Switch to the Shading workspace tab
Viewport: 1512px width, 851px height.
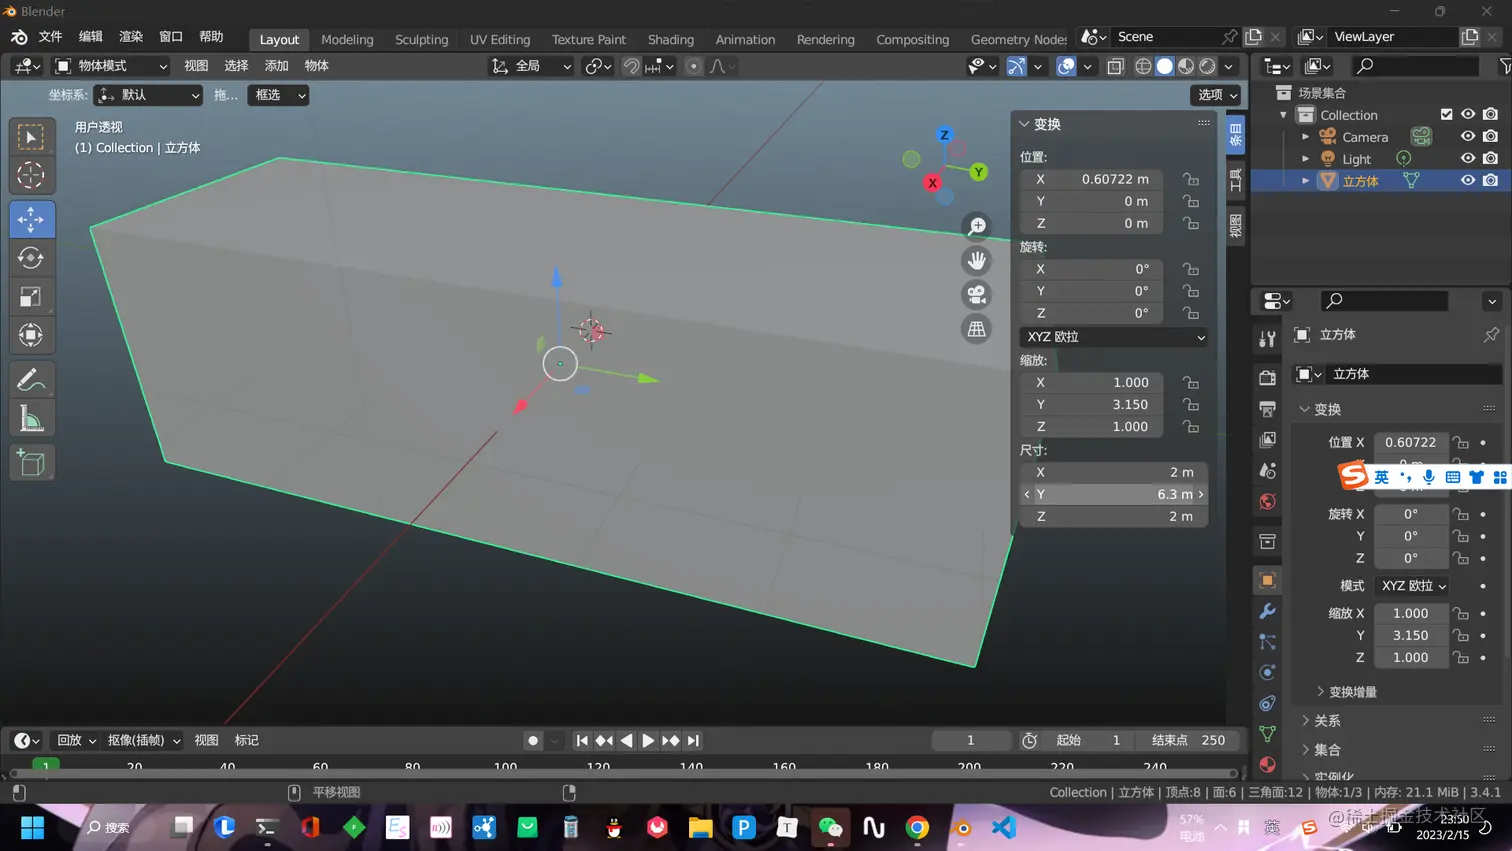[x=670, y=39]
